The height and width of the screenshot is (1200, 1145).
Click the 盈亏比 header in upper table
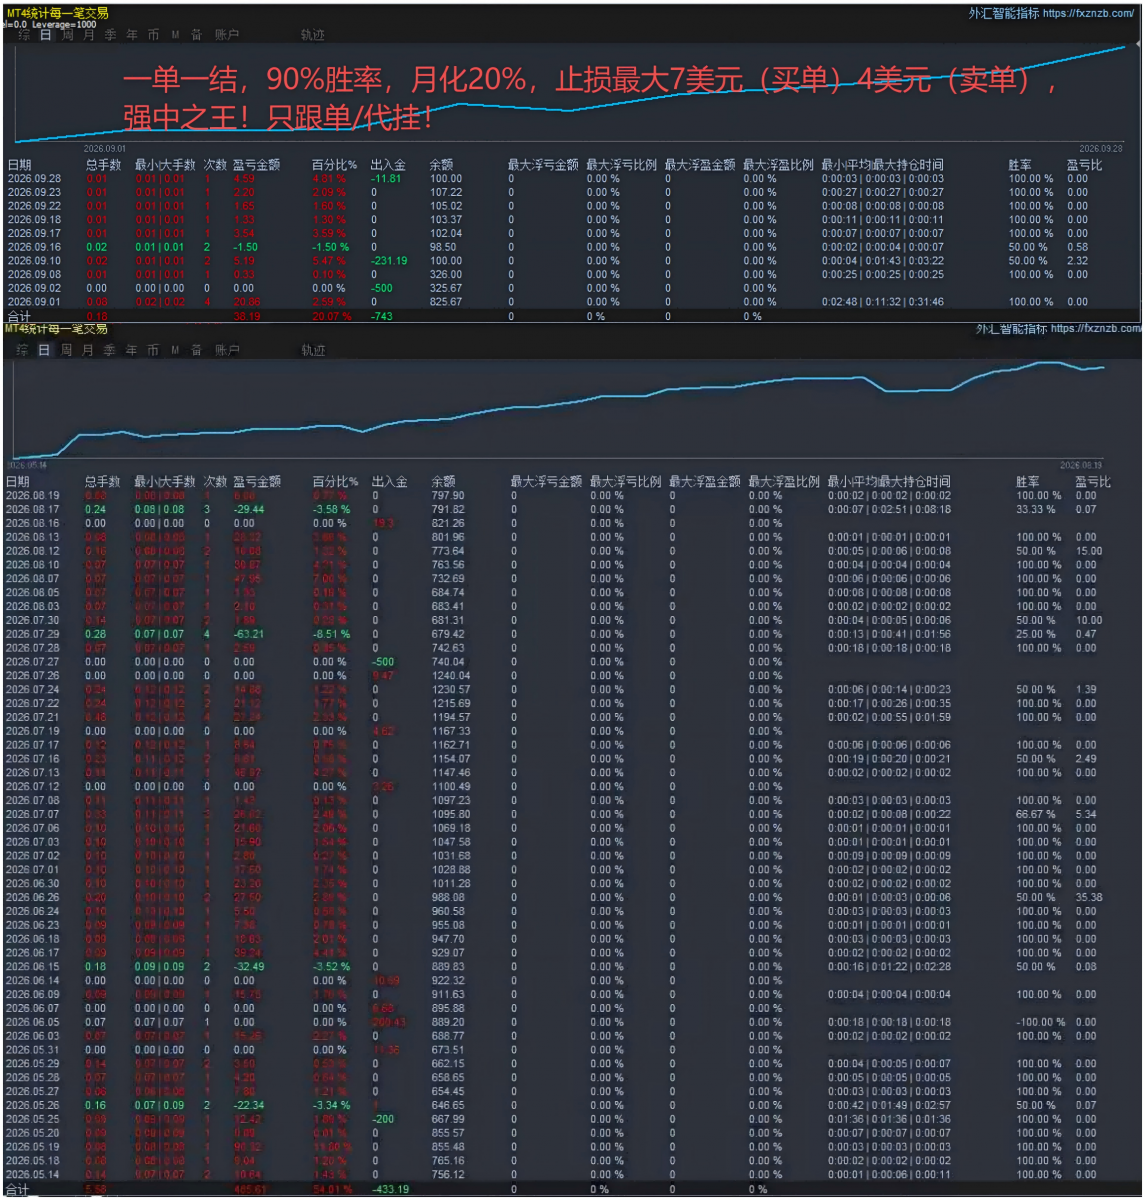pyautogui.click(x=1085, y=165)
